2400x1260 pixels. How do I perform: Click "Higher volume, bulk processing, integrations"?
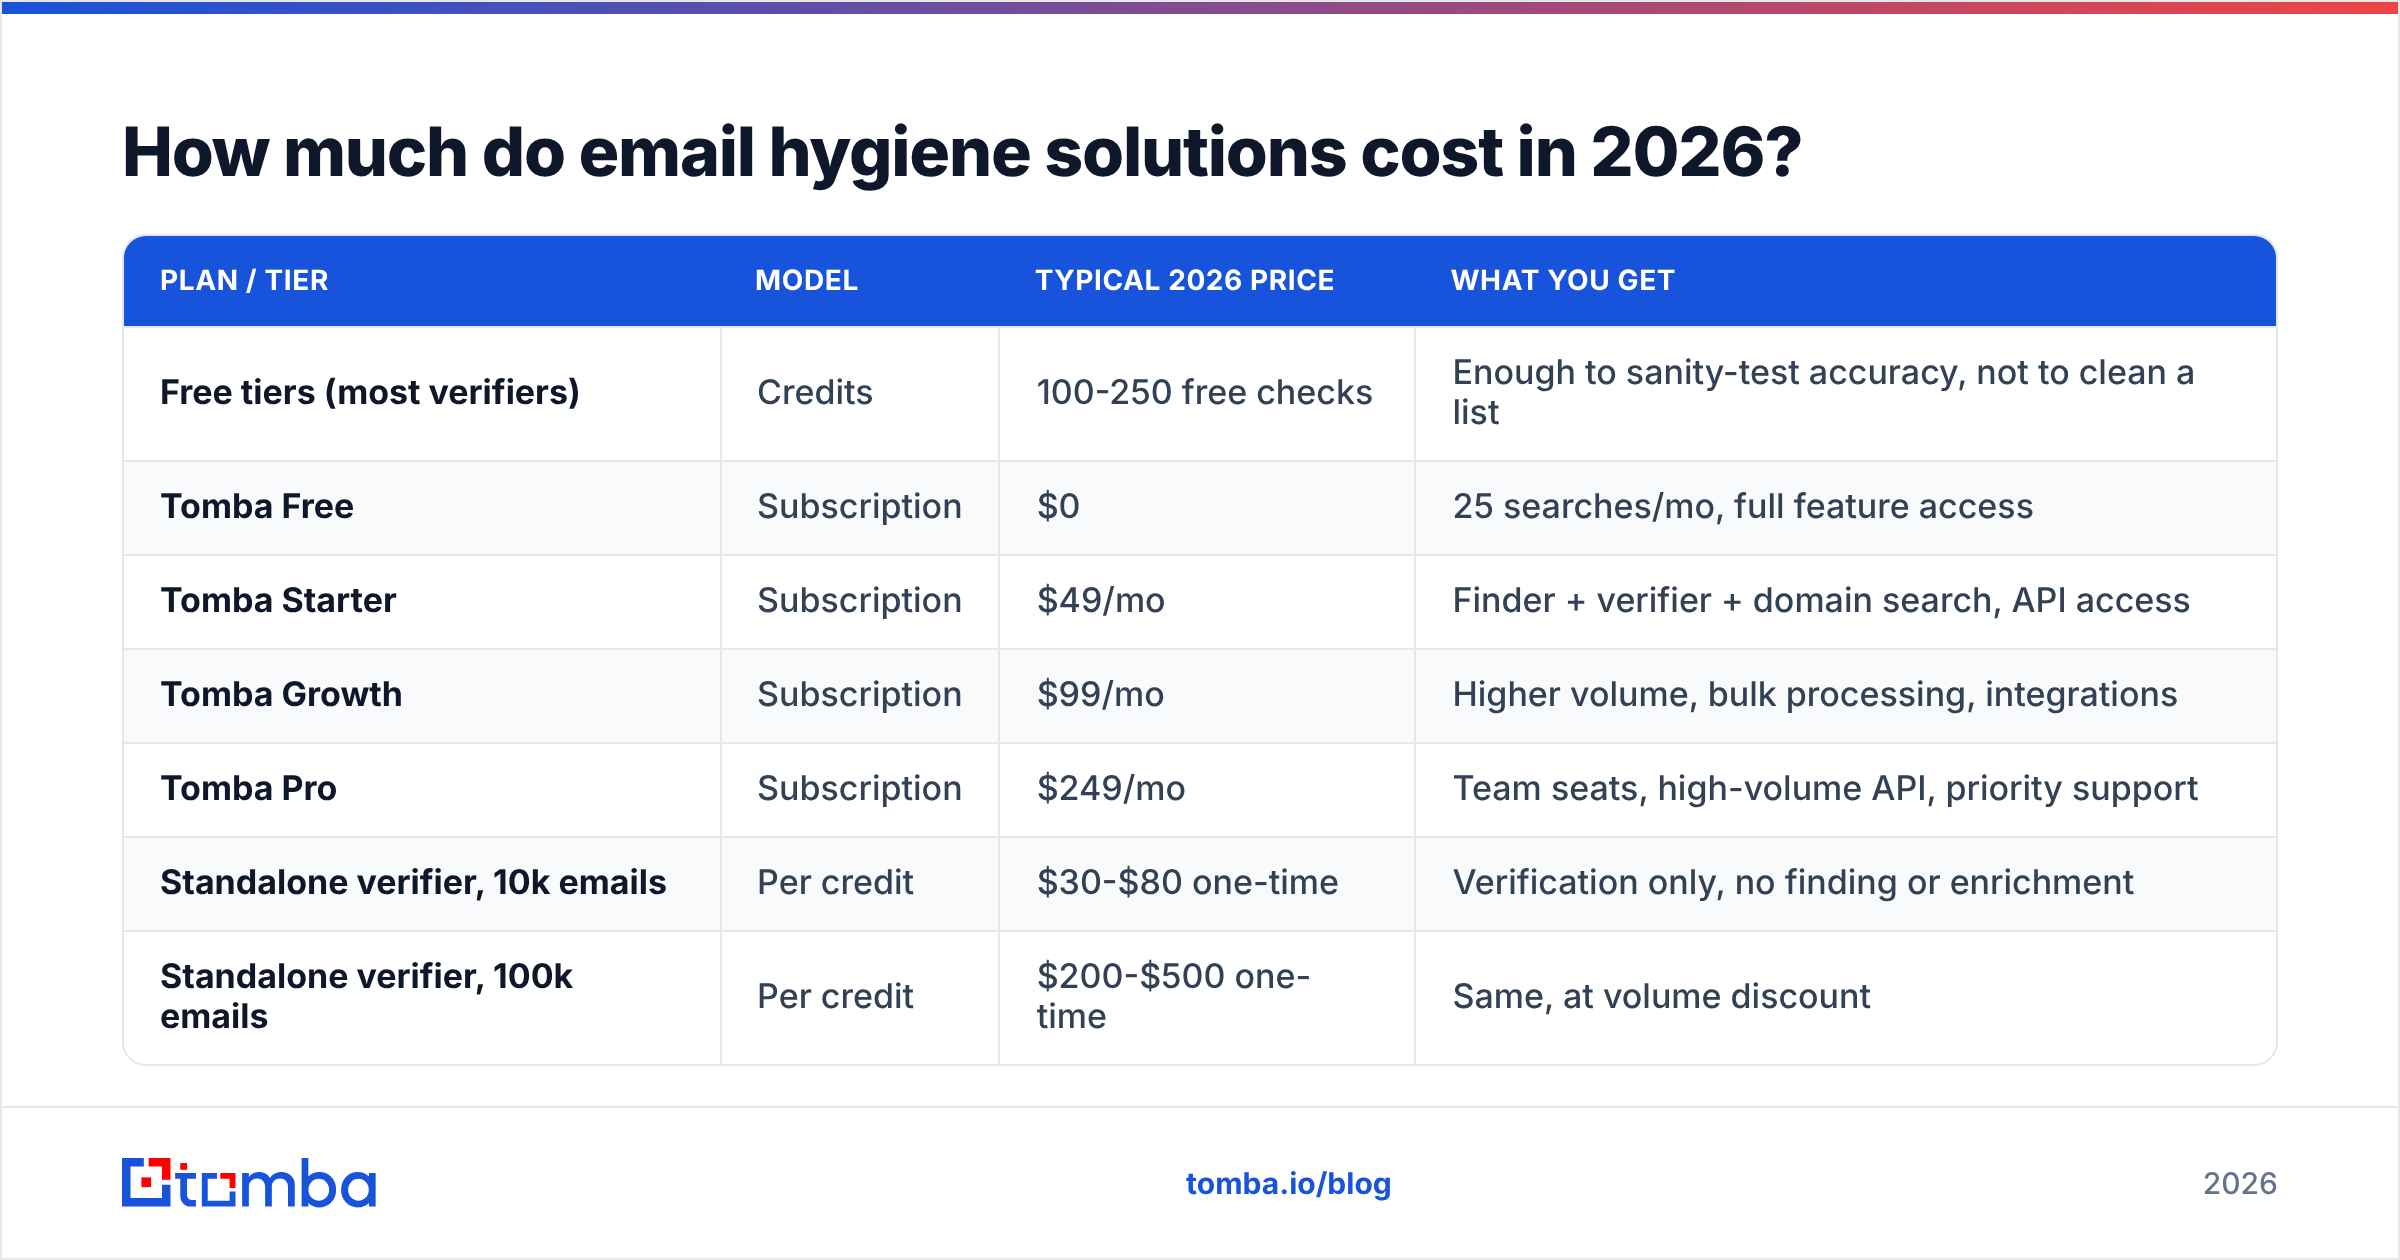[1814, 694]
